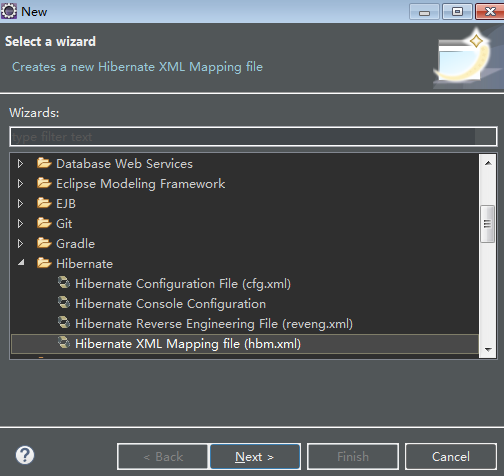Open the help question mark icon
The image size is (504, 476).
[x=25, y=455]
